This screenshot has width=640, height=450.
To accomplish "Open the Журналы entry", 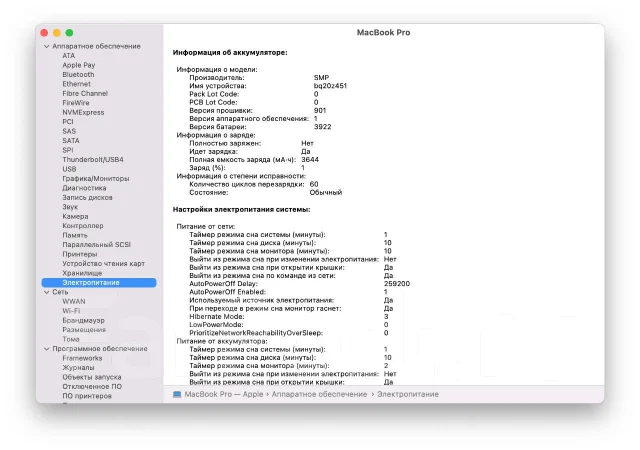I will (78, 368).
